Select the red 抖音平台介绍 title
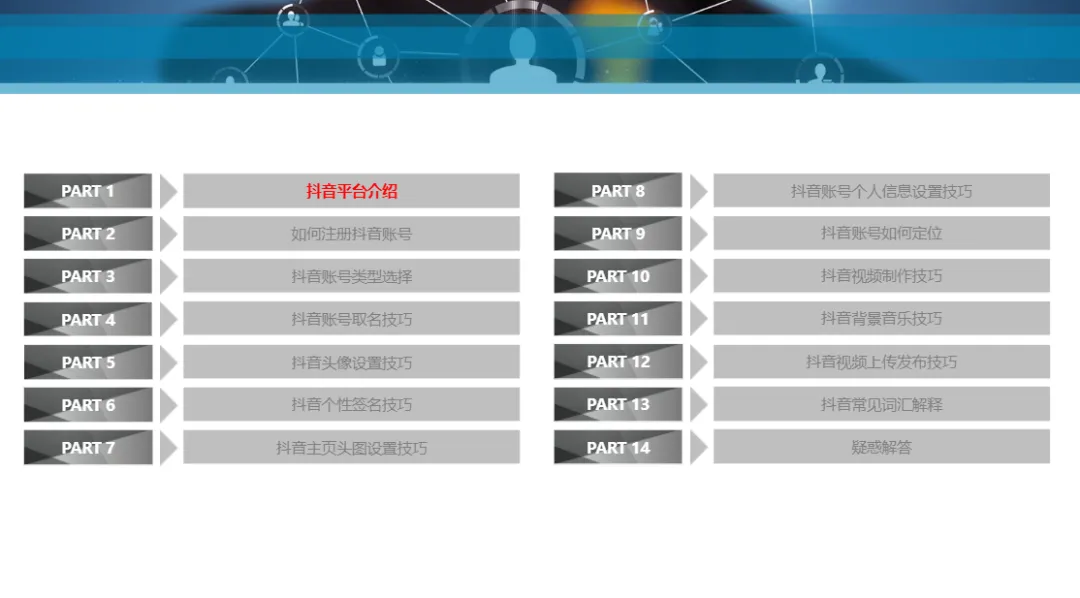This screenshot has width=1080, height=598. coord(351,191)
